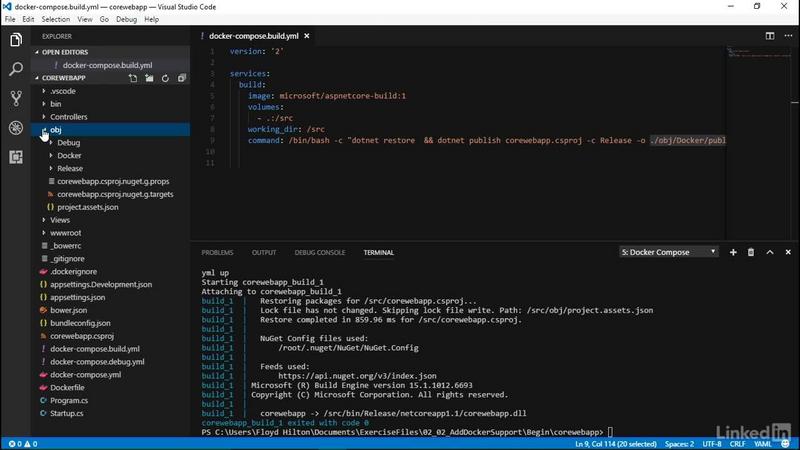The height and width of the screenshot is (450, 800).
Task: Open project.assets.json file
Action: (x=88, y=207)
